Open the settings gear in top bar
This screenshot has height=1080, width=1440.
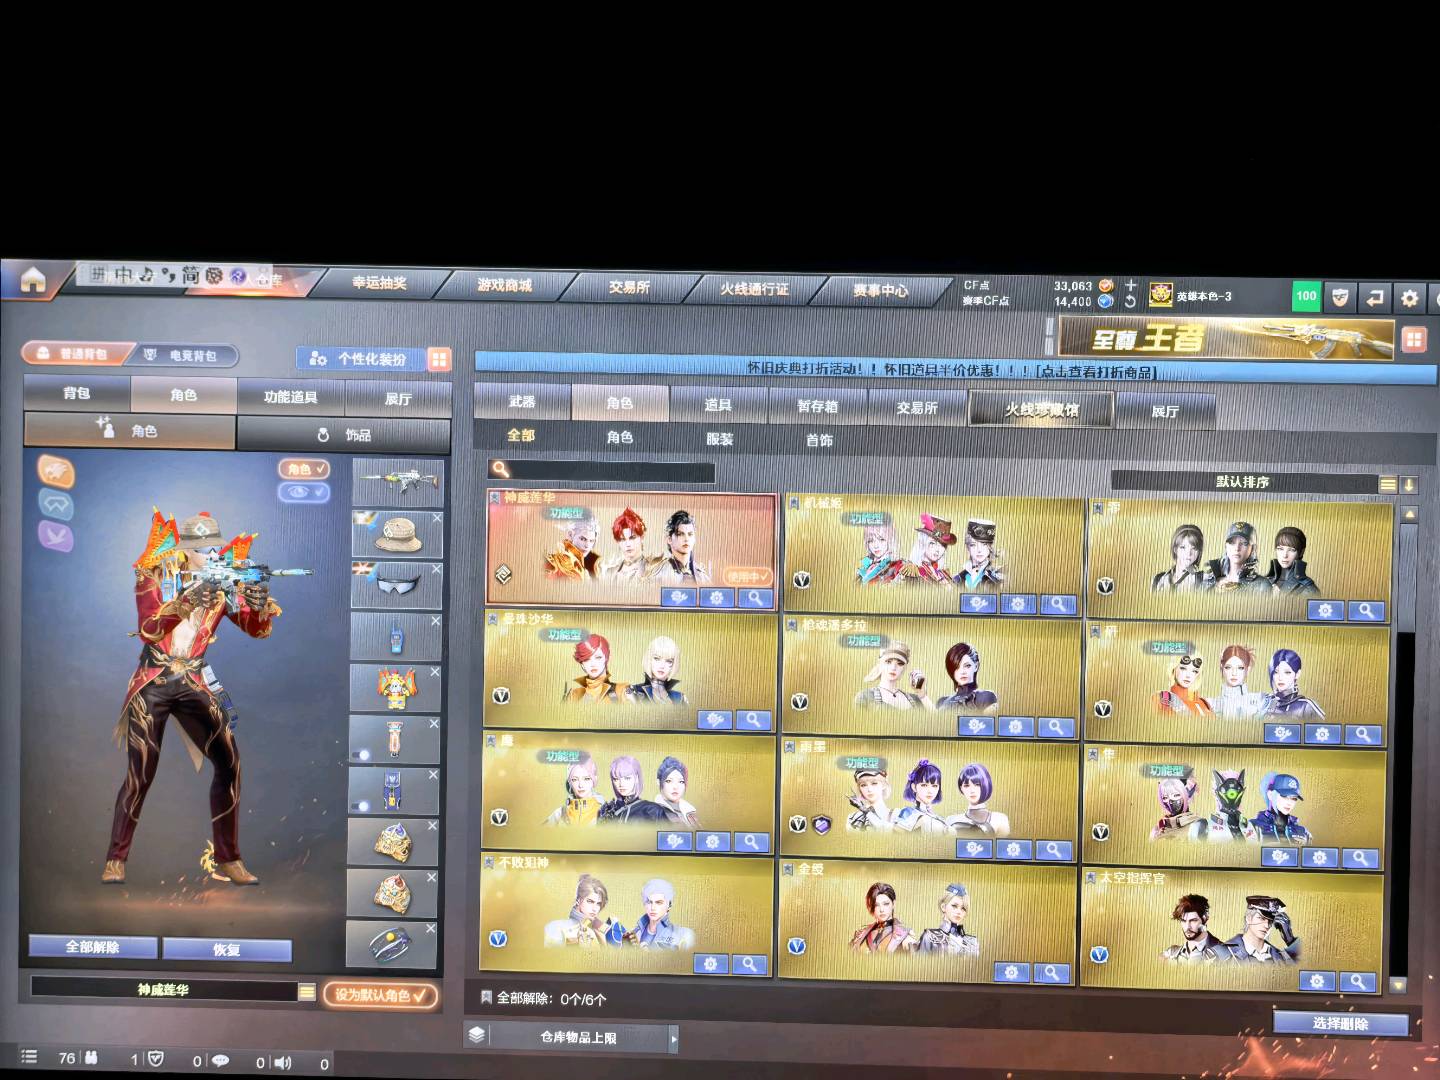1409,298
